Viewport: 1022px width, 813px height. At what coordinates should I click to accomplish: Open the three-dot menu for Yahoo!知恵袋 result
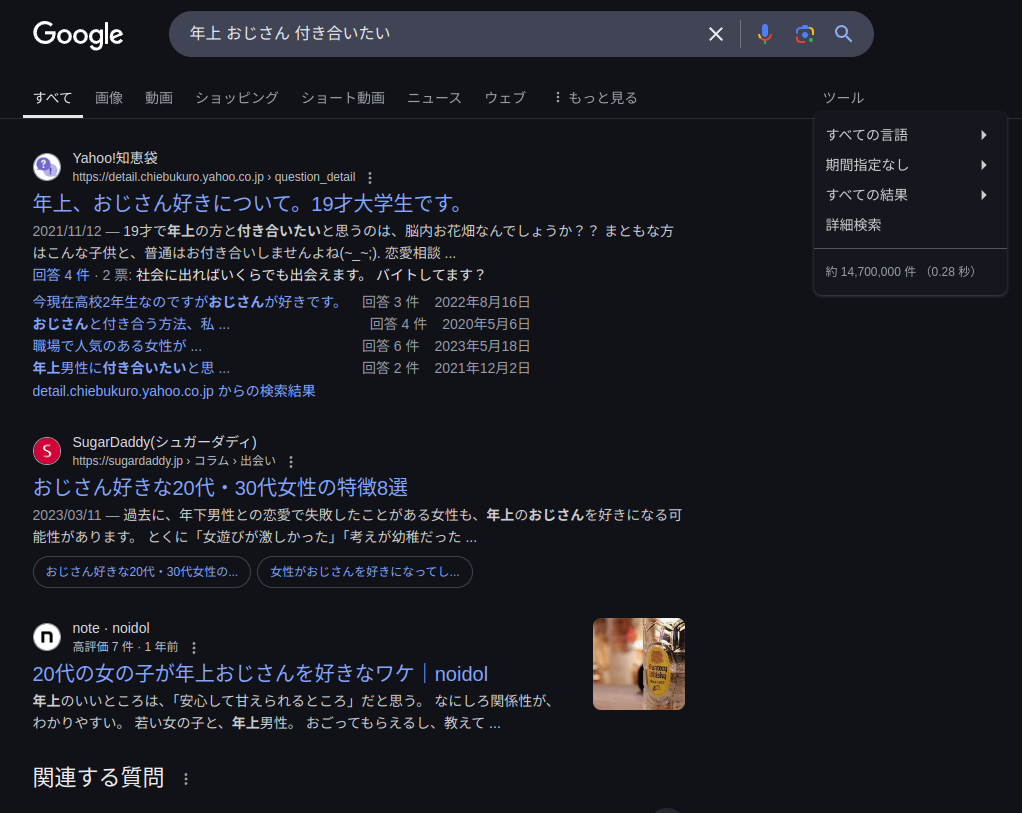tap(369, 178)
